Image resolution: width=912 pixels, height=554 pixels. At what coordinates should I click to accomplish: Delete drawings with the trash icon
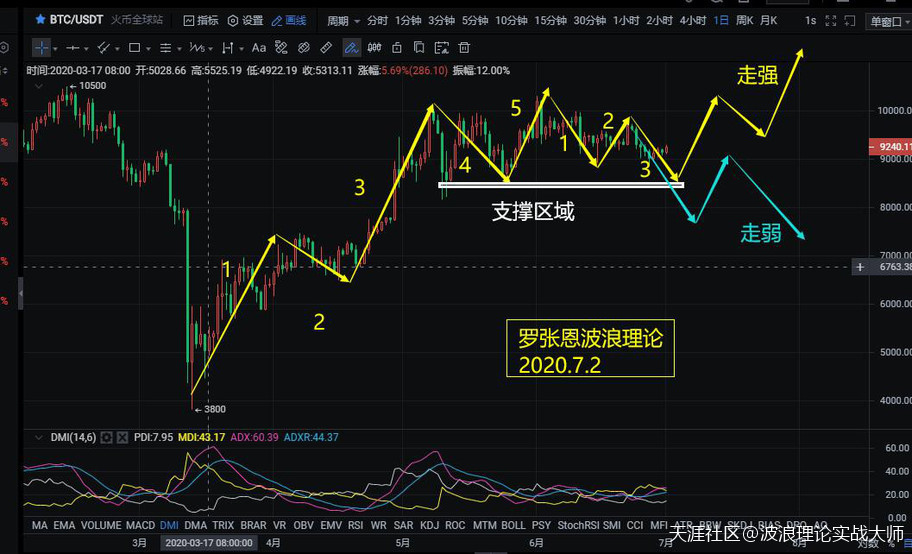pyautogui.click(x=464, y=48)
